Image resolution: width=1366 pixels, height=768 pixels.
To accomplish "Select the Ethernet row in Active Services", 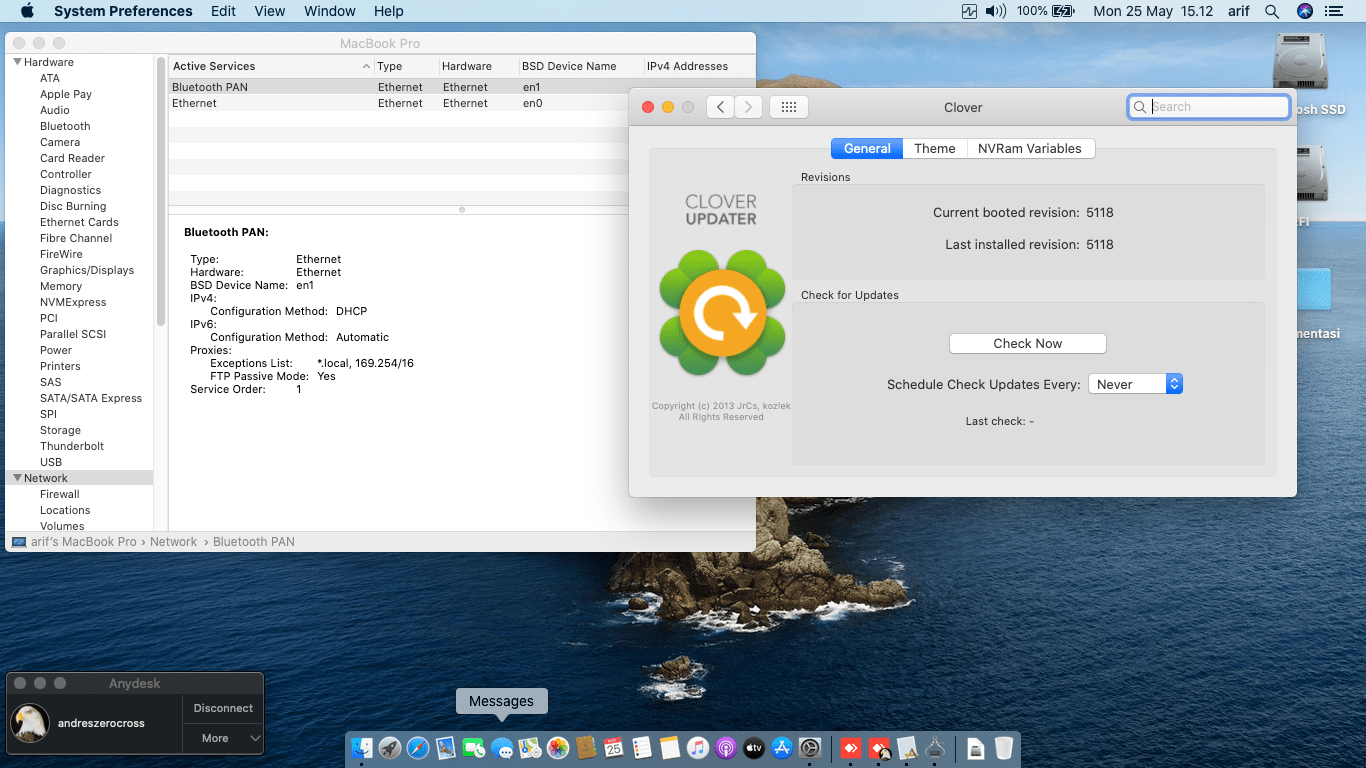I will (462, 103).
